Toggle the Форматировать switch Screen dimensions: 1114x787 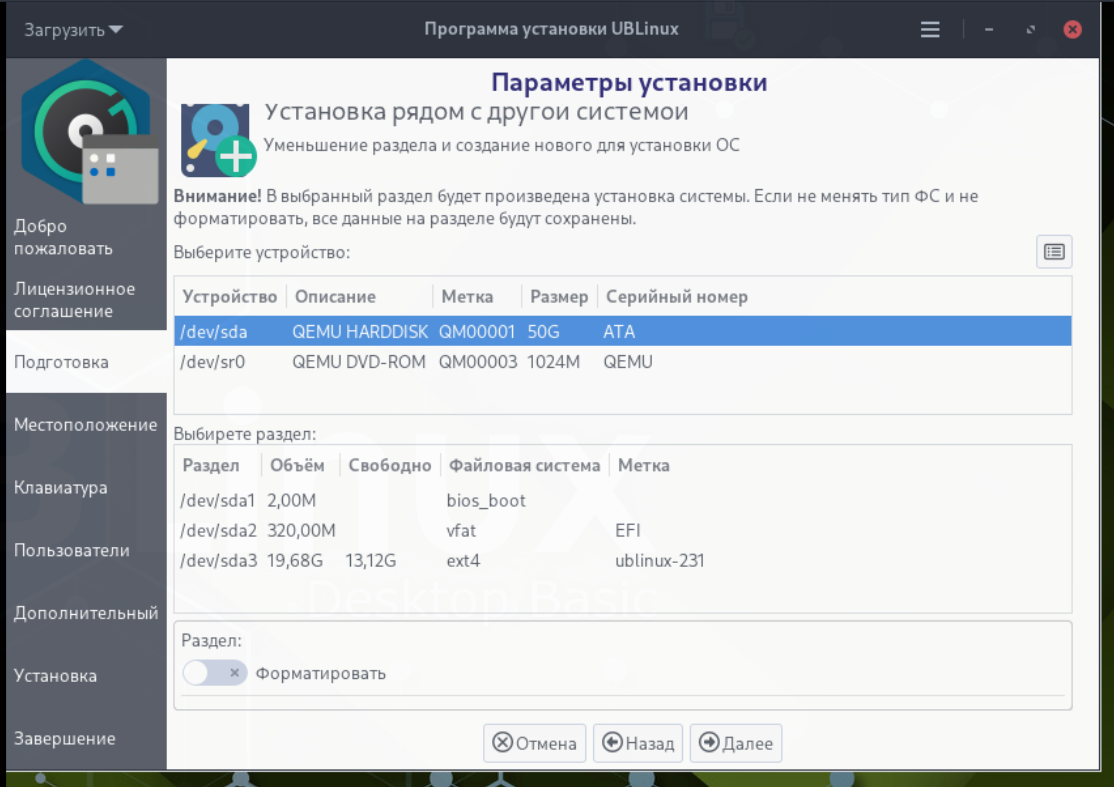coord(215,673)
